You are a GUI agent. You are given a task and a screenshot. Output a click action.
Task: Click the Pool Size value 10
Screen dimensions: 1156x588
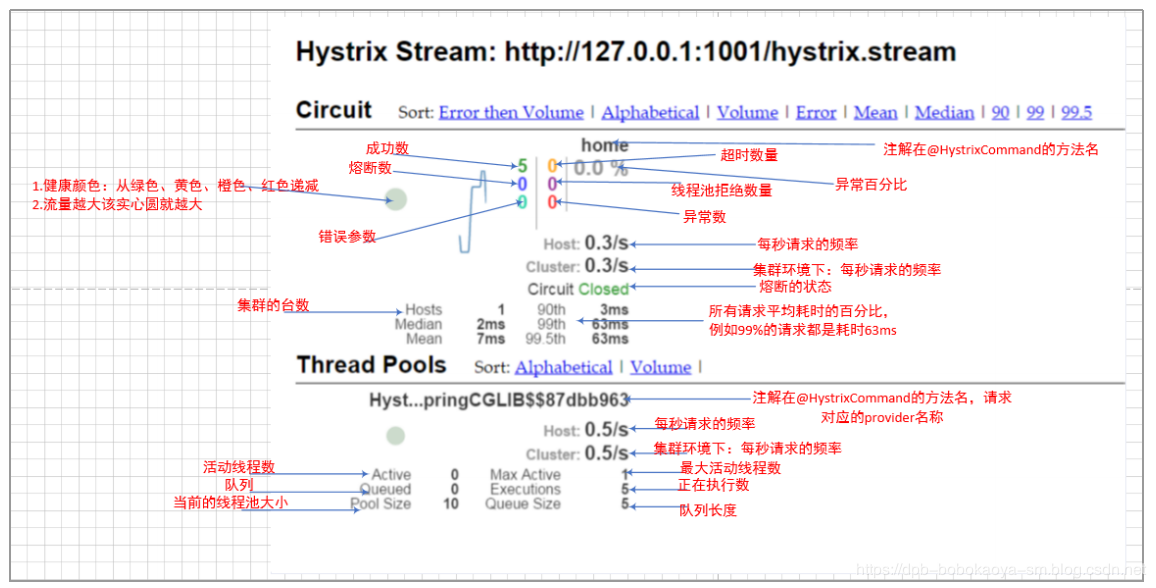[451, 504]
